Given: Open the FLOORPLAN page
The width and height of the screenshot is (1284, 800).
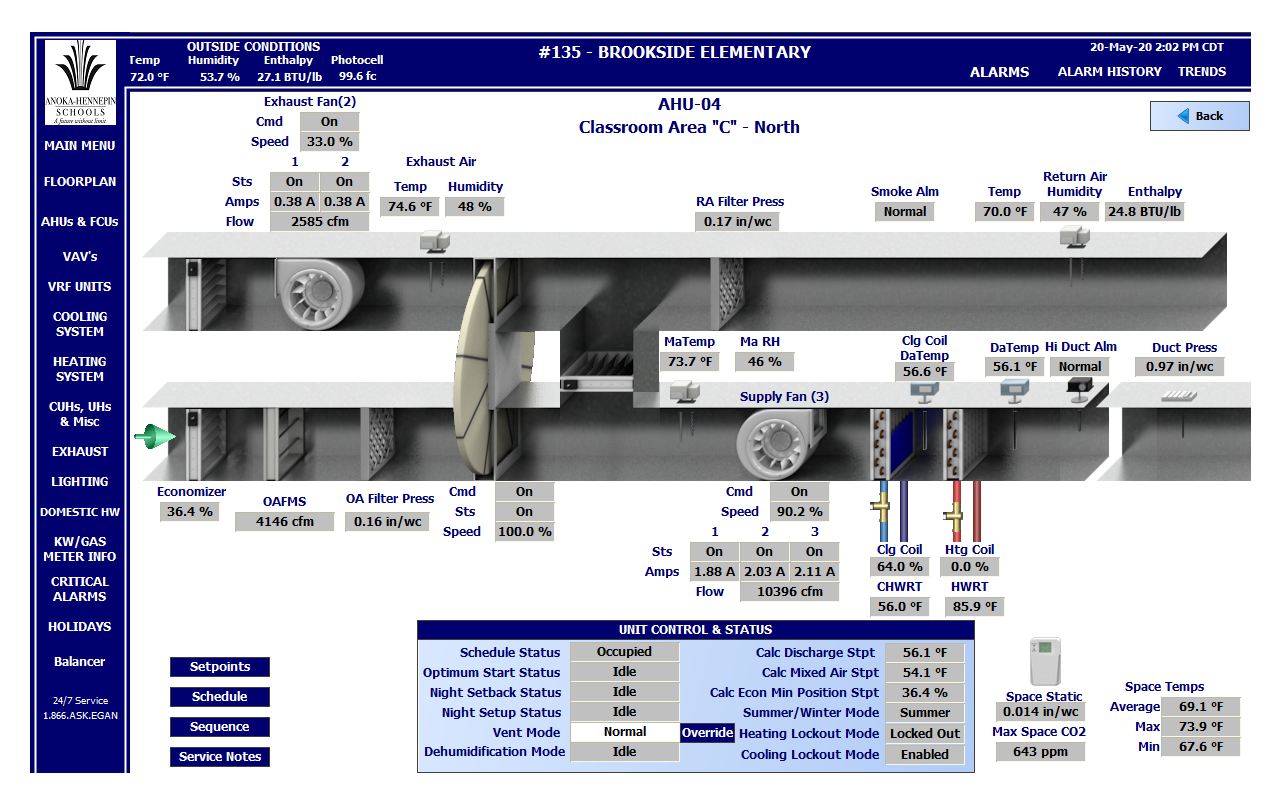Looking at the screenshot, I should pos(80,182).
